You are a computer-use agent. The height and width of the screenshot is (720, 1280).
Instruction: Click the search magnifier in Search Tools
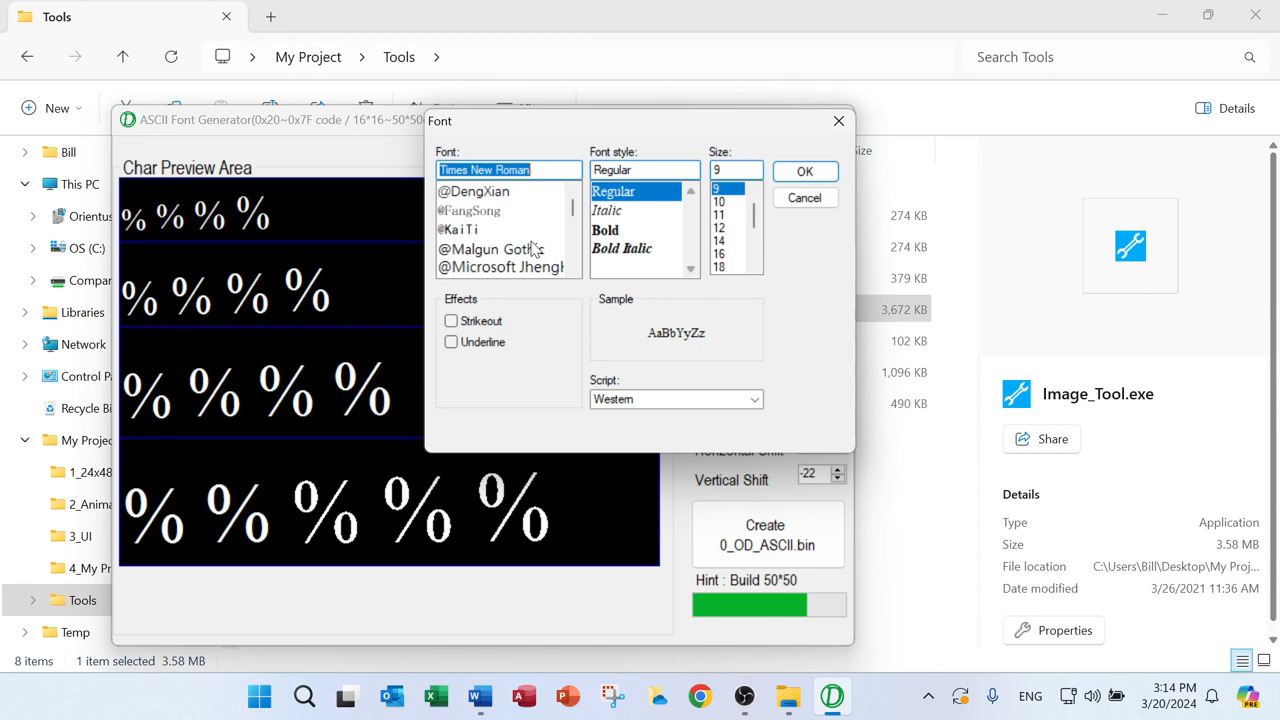[1249, 57]
